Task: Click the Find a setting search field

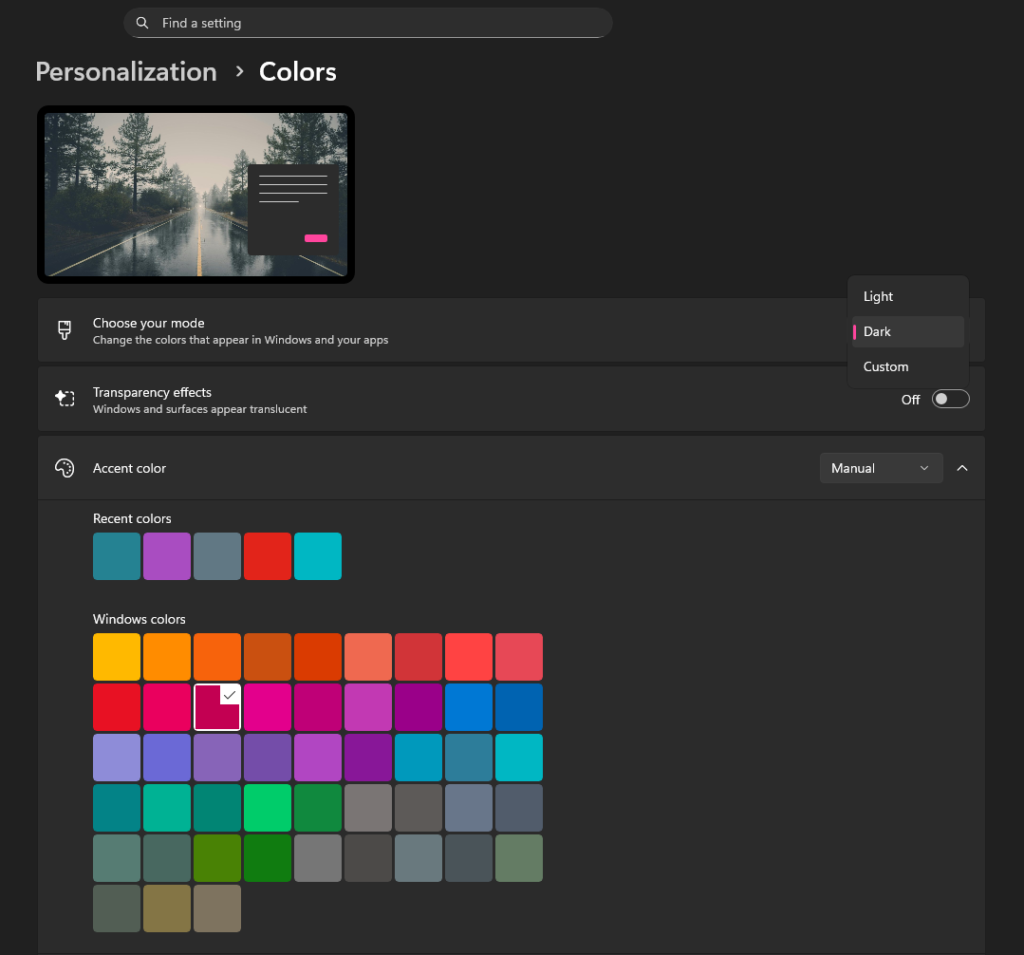Action: pyautogui.click(x=367, y=22)
